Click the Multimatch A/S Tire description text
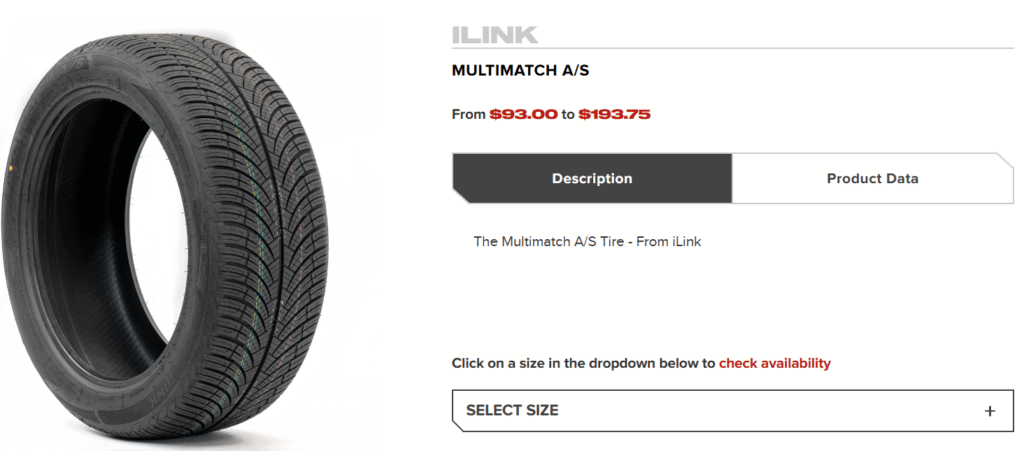The width and height of the screenshot is (1024, 451). [587, 241]
